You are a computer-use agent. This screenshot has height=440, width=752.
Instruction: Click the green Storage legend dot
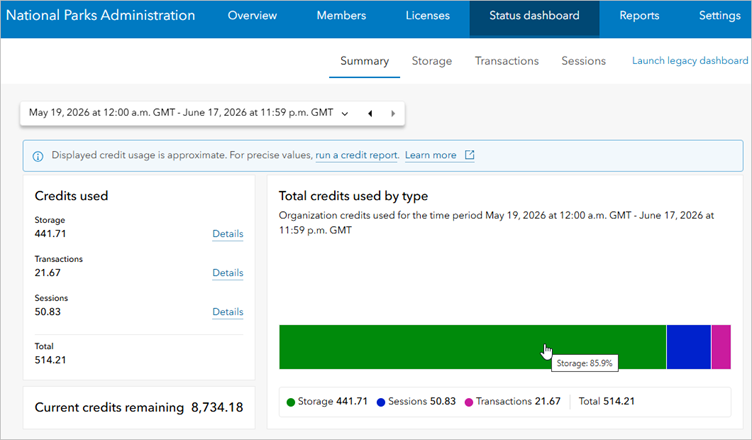[291, 402]
